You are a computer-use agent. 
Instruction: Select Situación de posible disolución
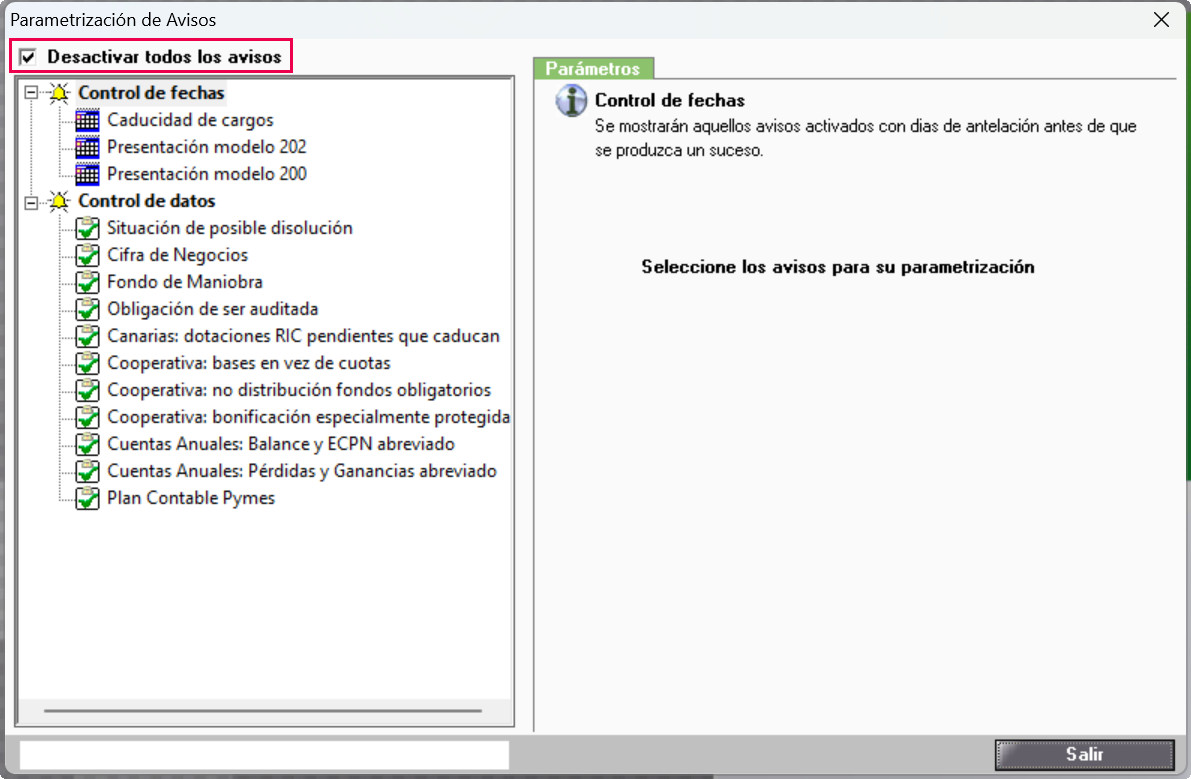(229, 228)
